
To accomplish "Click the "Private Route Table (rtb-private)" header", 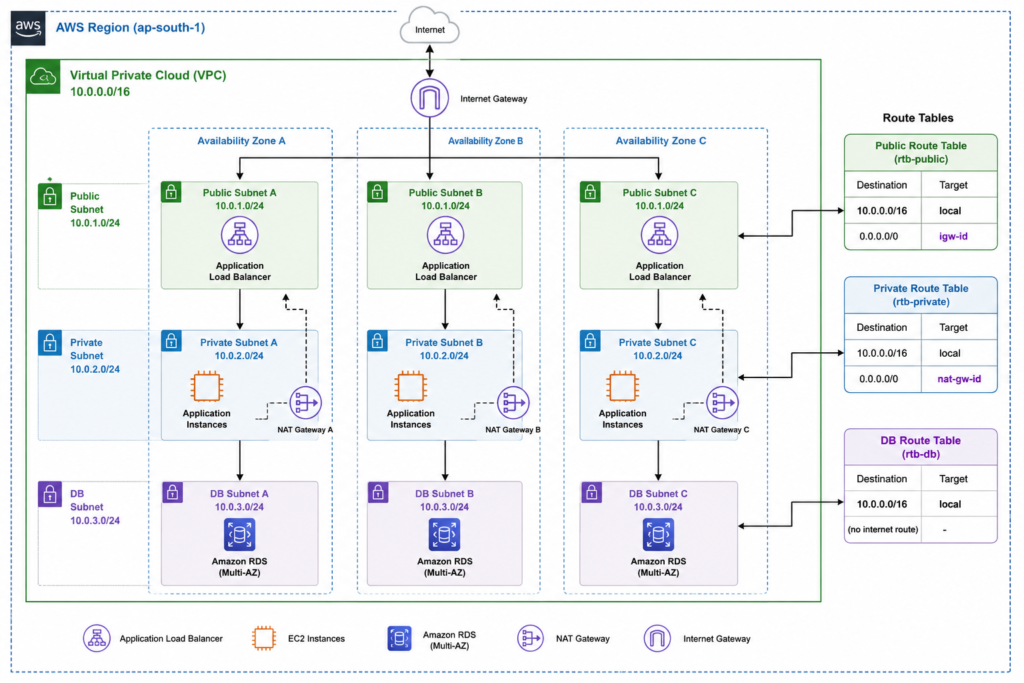I will tap(921, 295).
